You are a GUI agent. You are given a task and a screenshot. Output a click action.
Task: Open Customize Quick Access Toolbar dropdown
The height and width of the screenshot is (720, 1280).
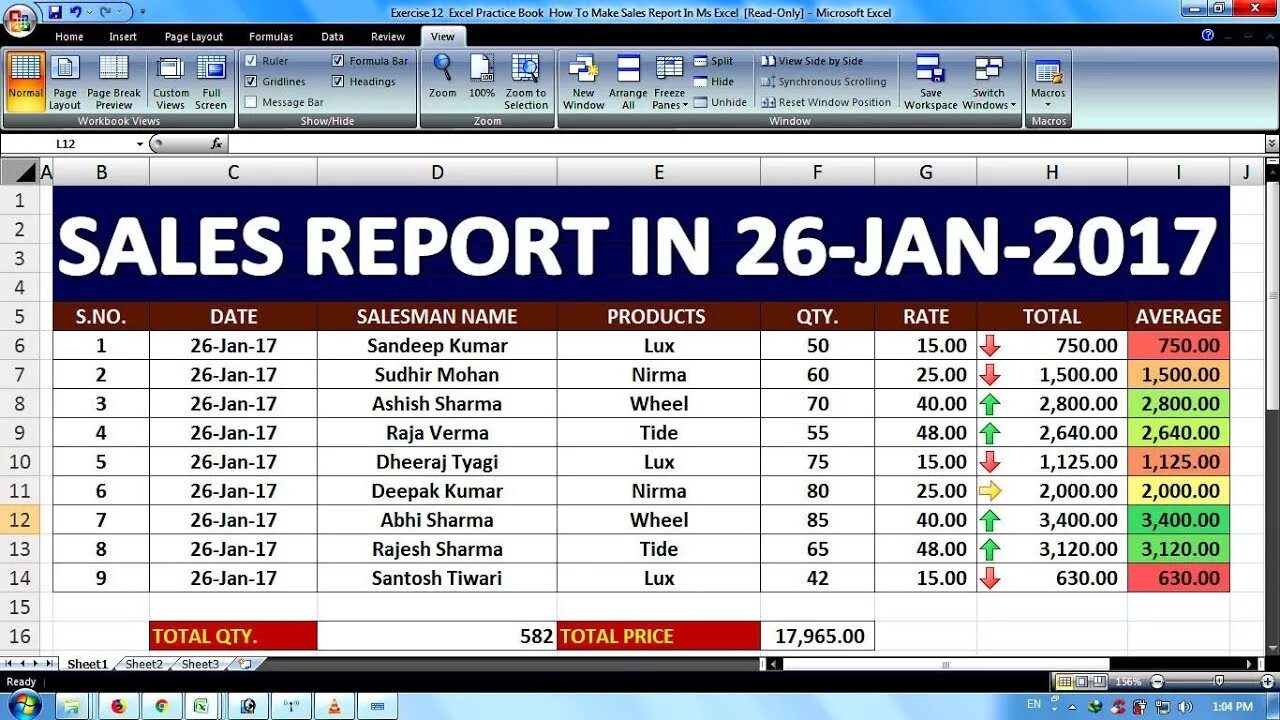click(x=142, y=13)
